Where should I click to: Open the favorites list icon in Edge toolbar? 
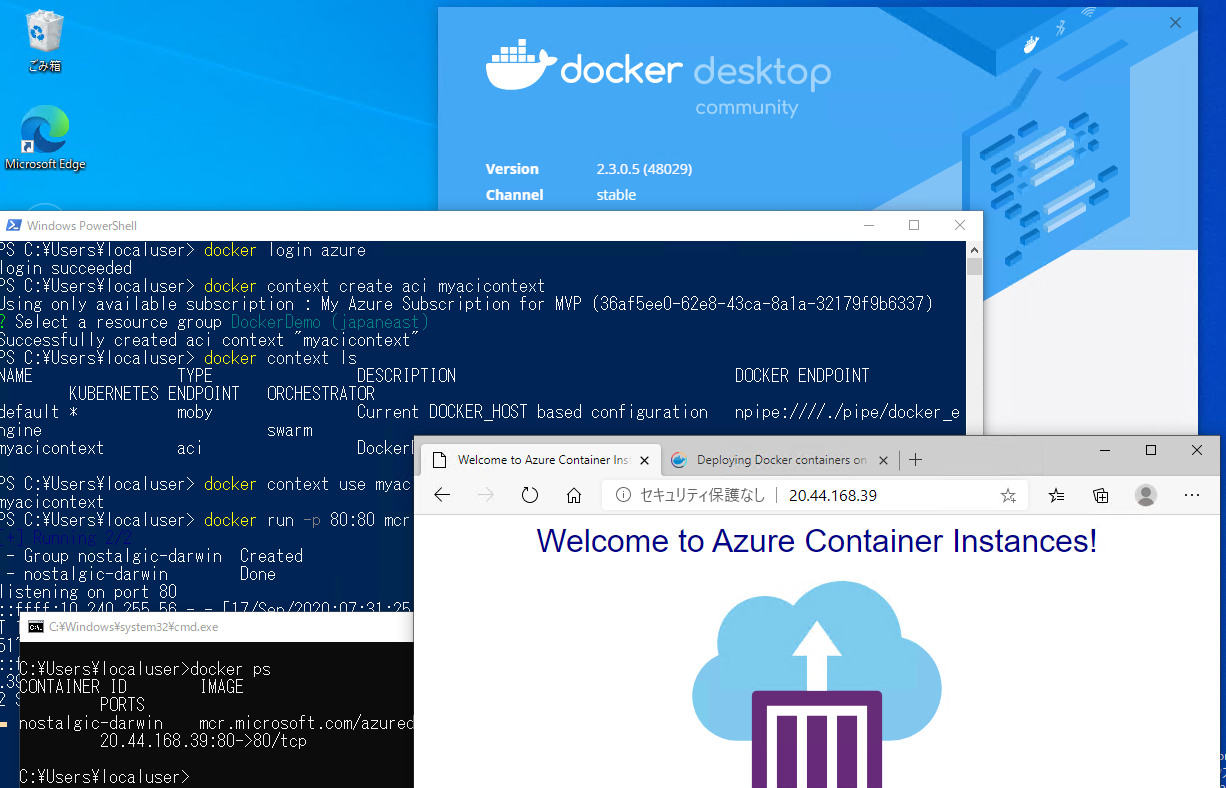(1056, 494)
